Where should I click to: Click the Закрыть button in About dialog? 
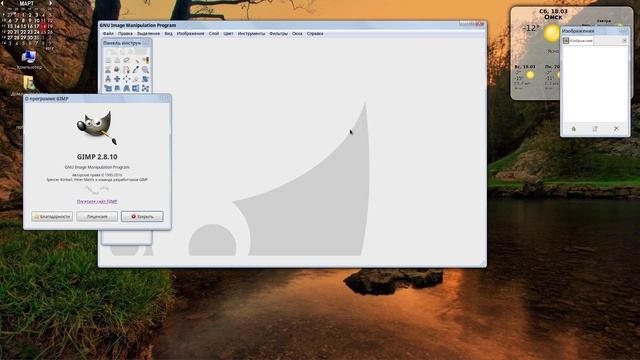point(142,216)
